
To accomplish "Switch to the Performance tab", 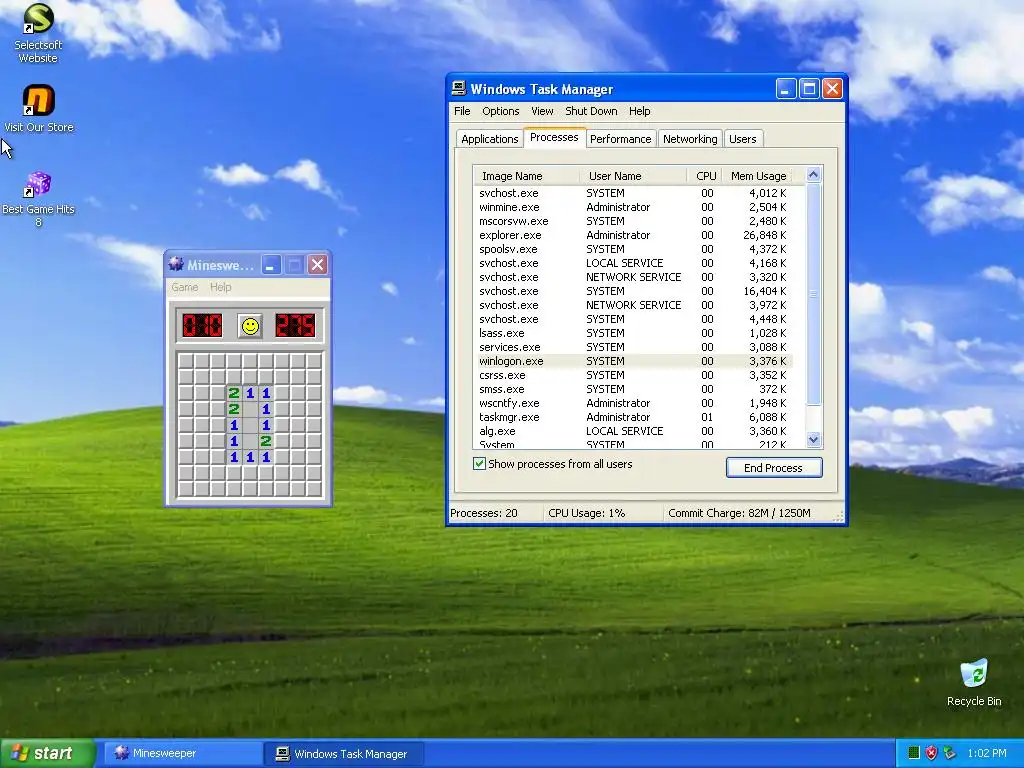I will [620, 138].
